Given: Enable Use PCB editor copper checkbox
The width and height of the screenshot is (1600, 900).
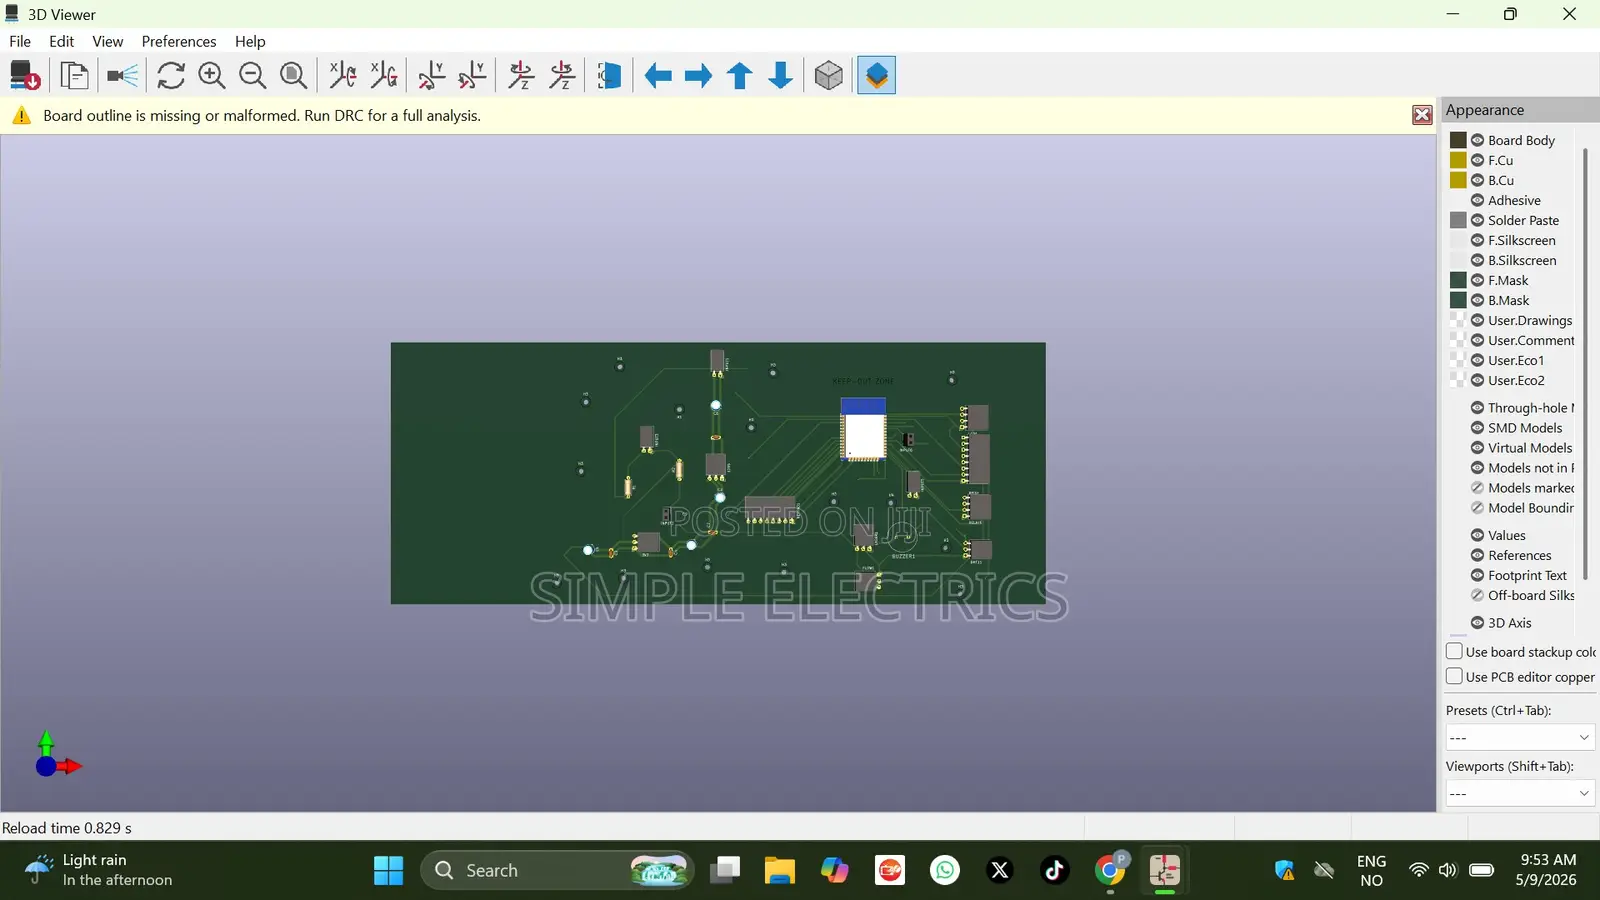Looking at the screenshot, I should pyautogui.click(x=1455, y=676).
